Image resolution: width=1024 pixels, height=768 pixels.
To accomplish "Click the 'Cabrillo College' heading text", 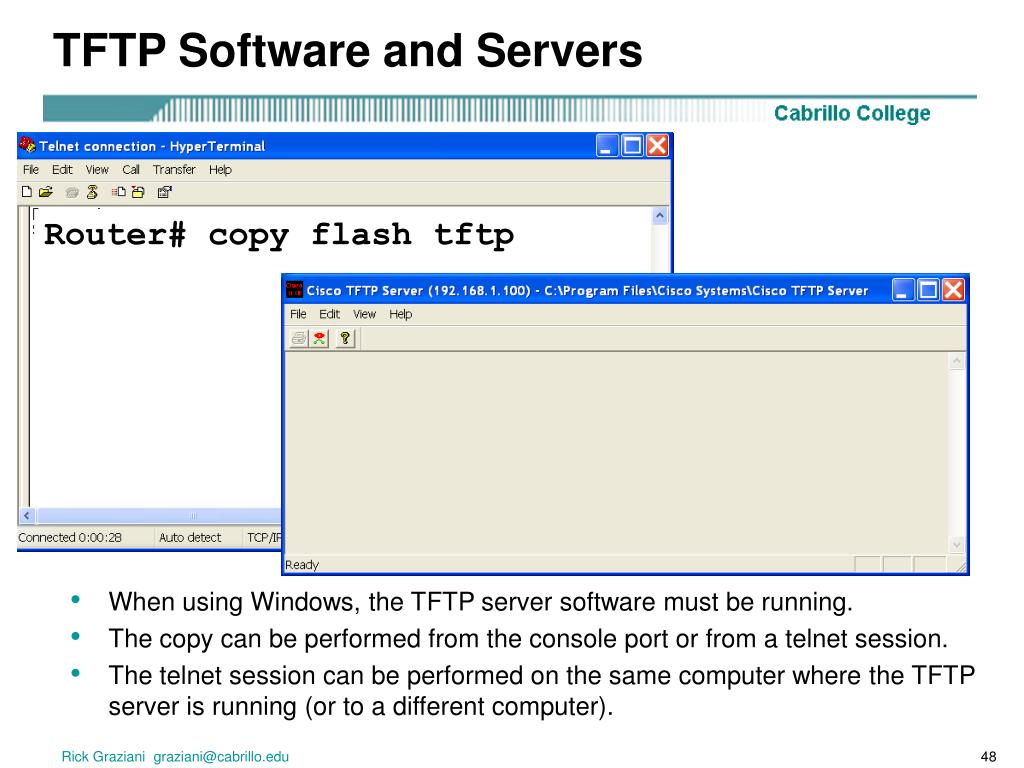I will (852, 113).
